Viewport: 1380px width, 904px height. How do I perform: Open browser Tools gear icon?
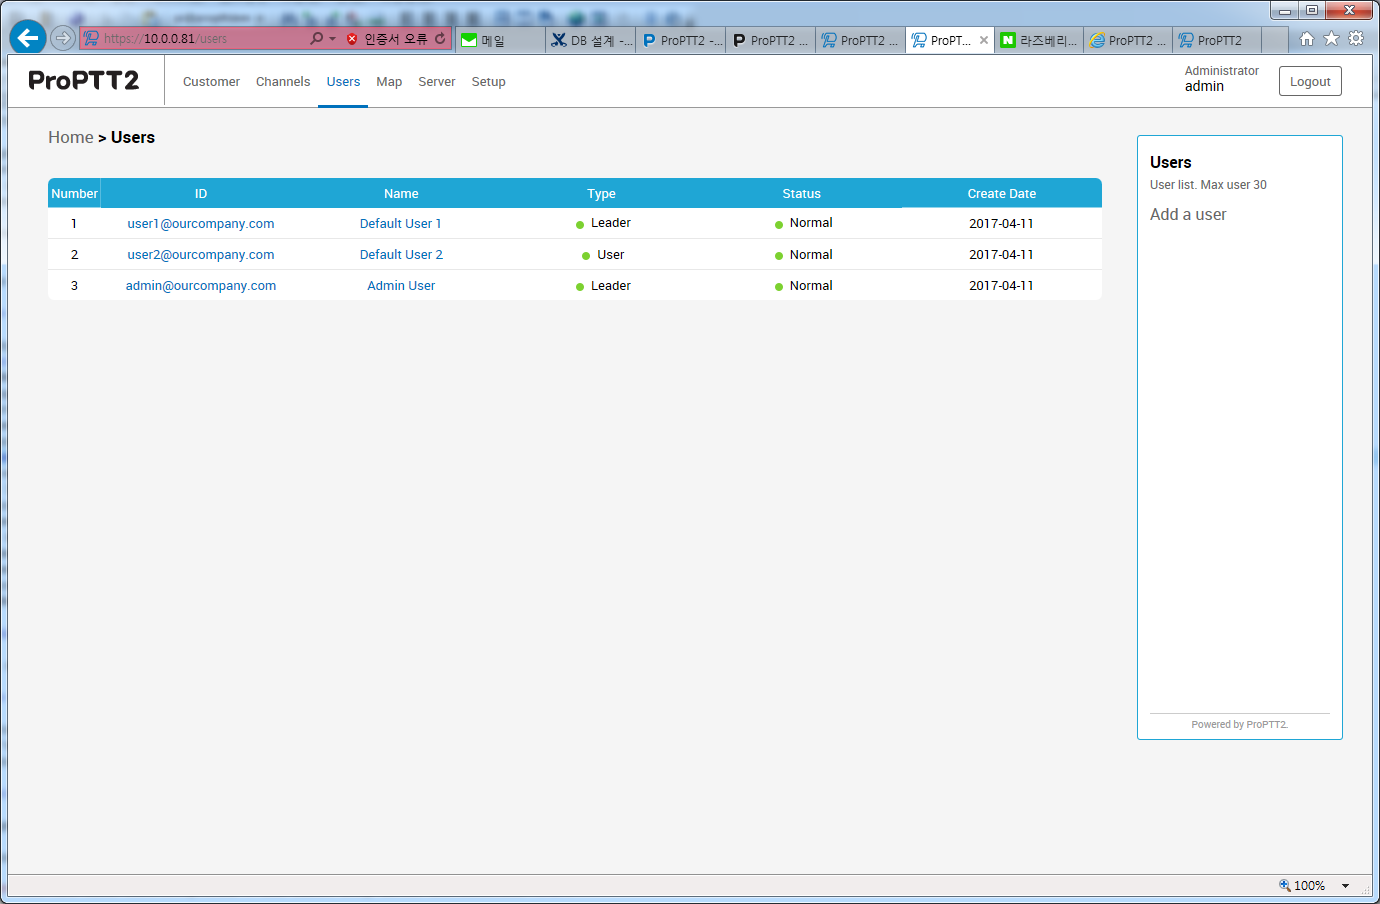click(1356, 39)
